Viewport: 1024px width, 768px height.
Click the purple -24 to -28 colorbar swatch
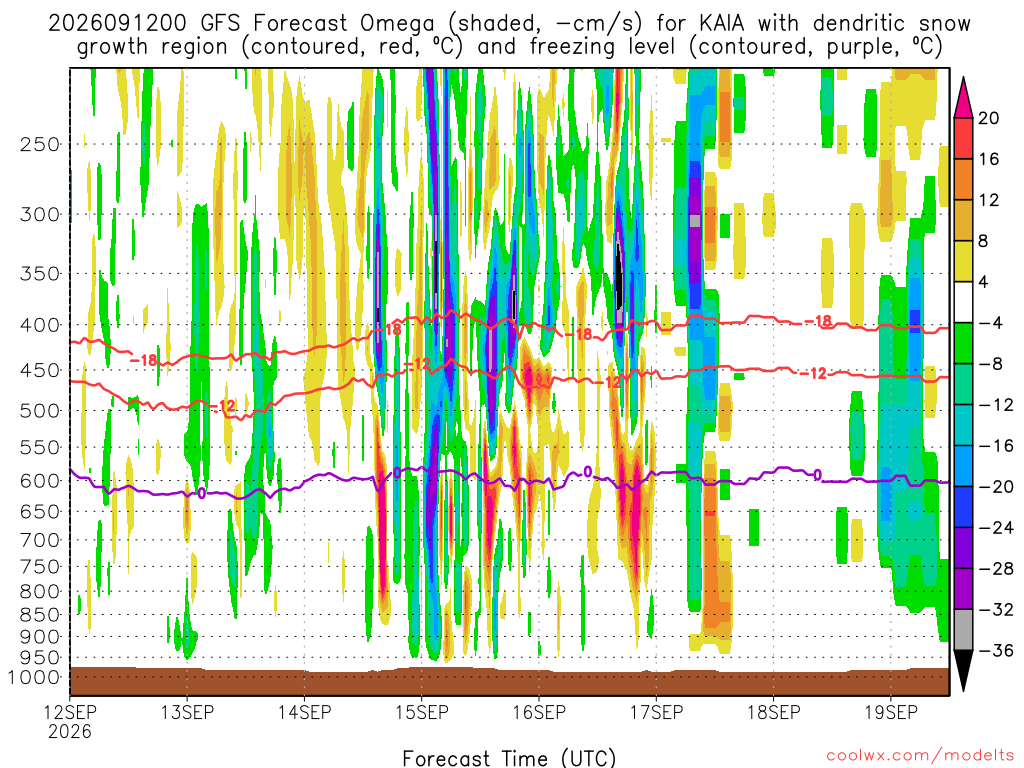pos(963,548)
